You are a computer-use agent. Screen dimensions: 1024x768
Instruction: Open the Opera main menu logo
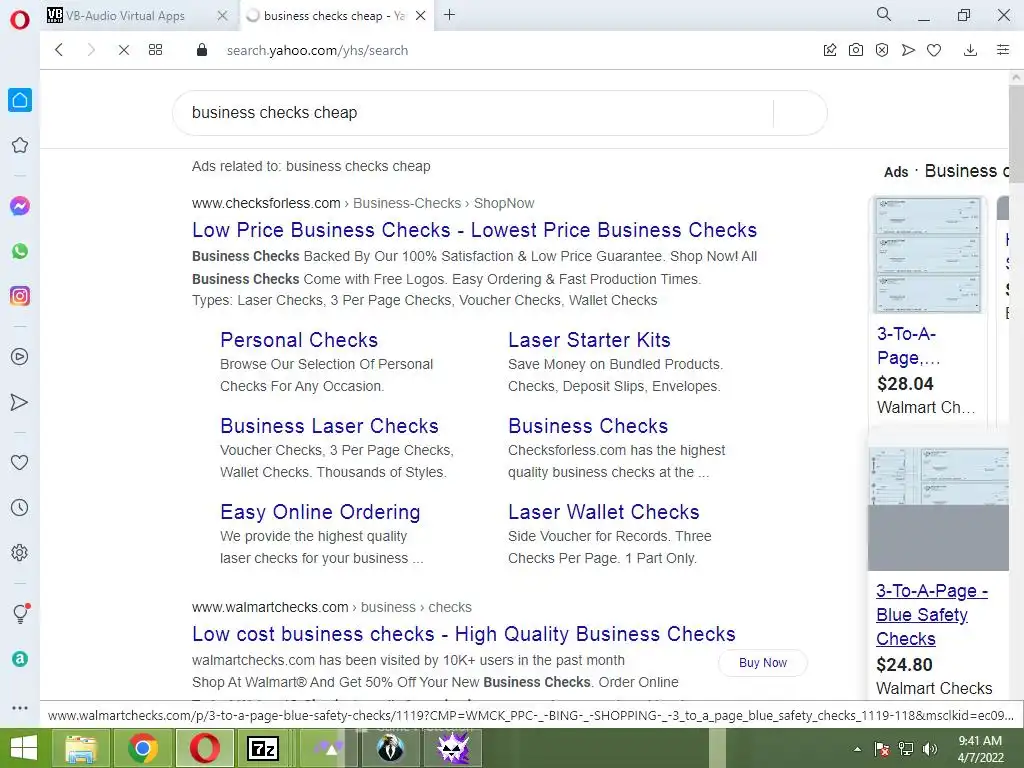pos(20,20)
